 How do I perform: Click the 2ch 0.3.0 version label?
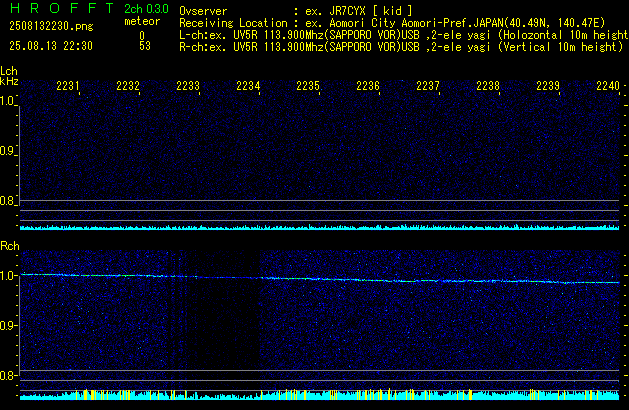(146, 9)
